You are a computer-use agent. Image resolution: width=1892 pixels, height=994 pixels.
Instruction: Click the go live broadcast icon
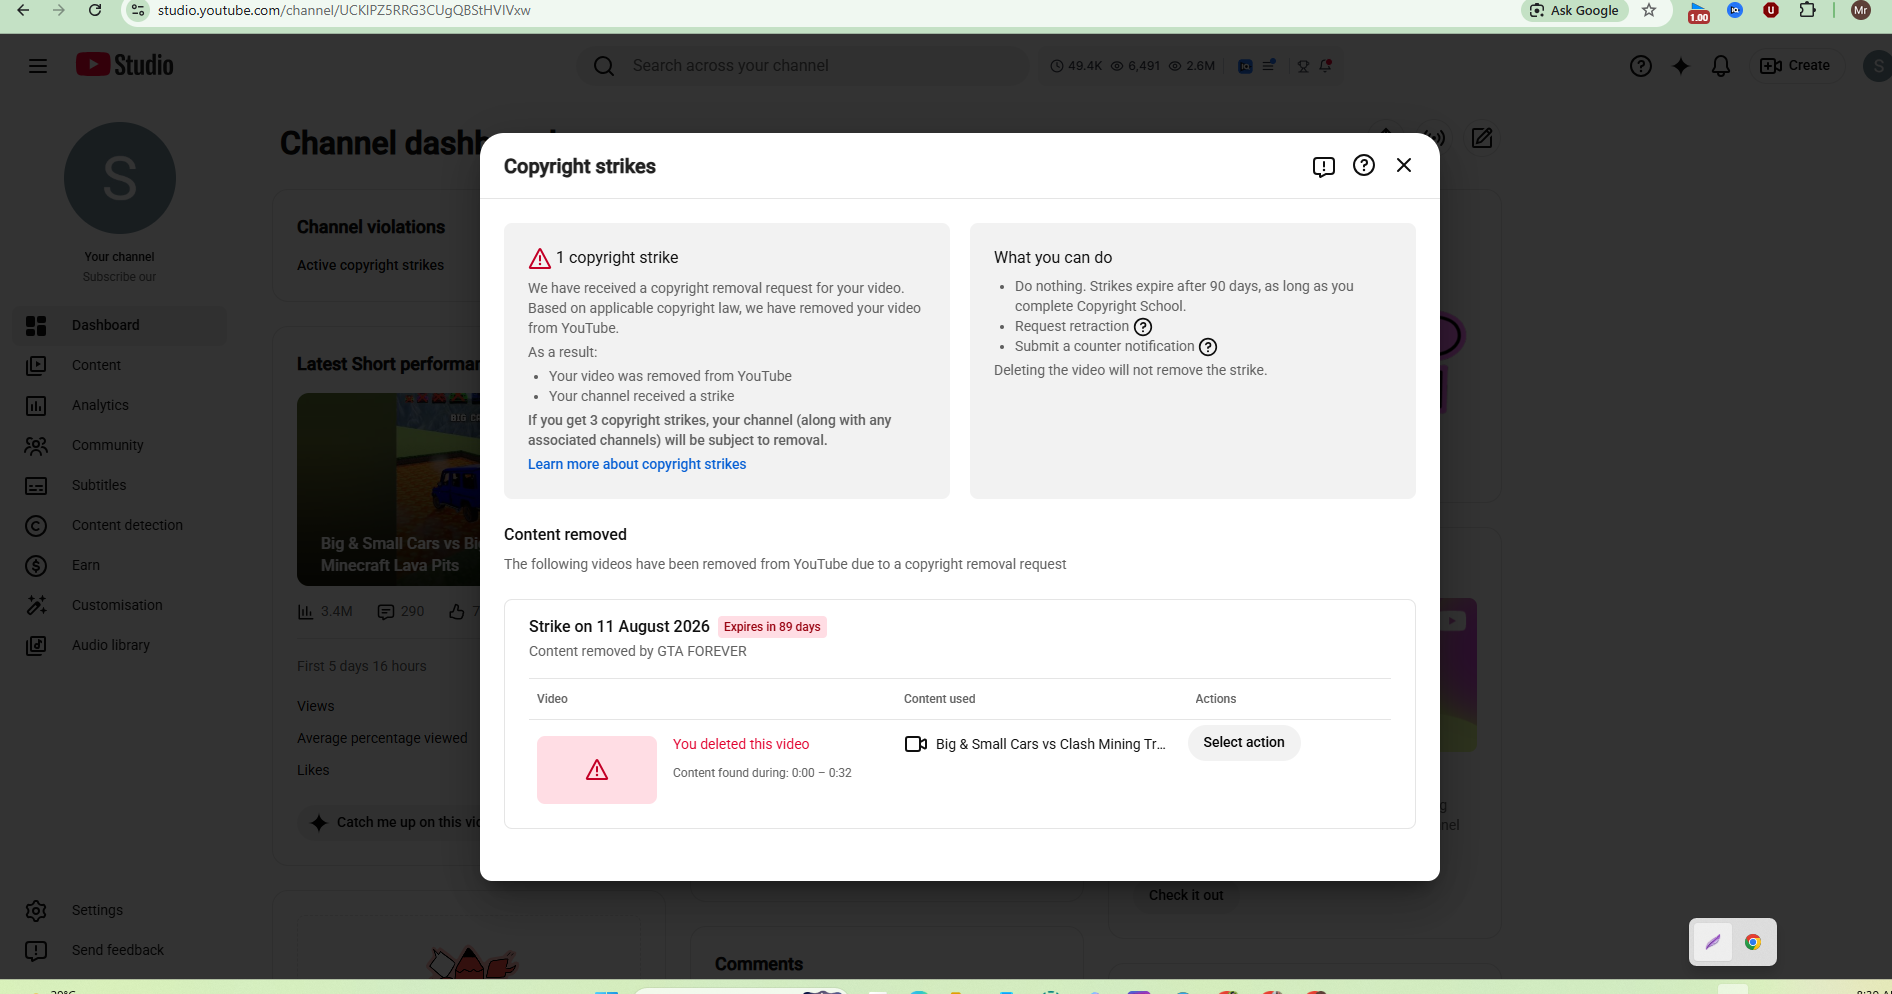pos(1436,138)
